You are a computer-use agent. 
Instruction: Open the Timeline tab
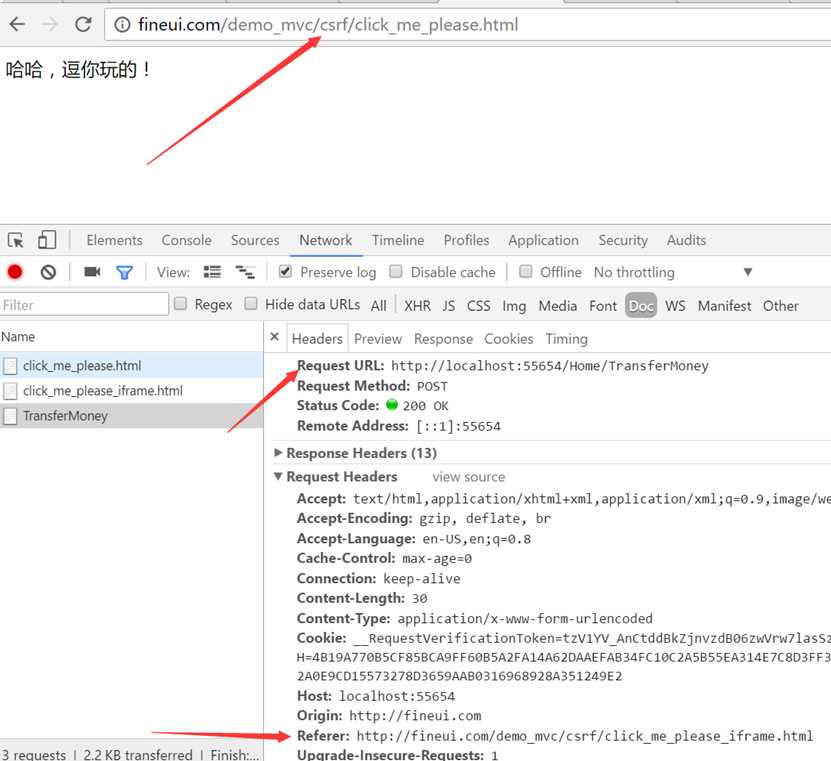(398, 241)
